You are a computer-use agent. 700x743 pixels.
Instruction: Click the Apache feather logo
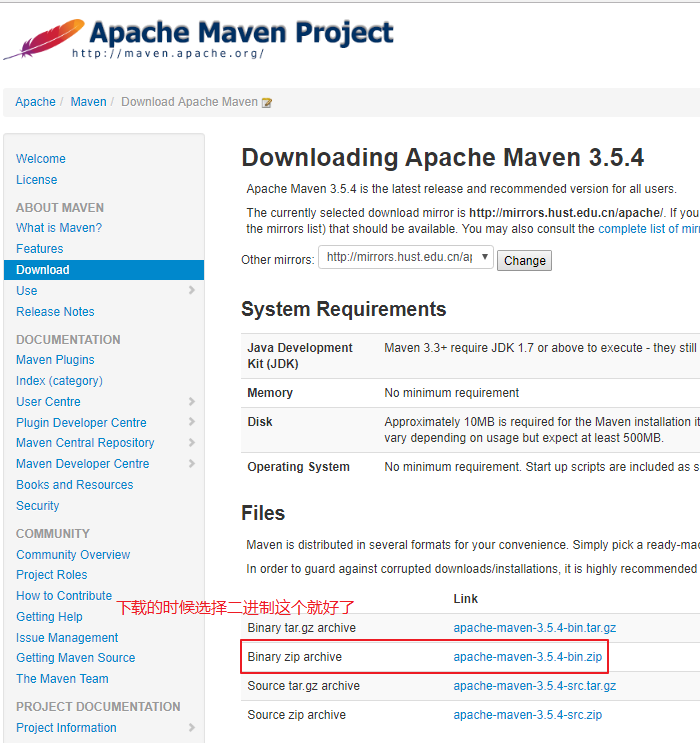point(44,39)
